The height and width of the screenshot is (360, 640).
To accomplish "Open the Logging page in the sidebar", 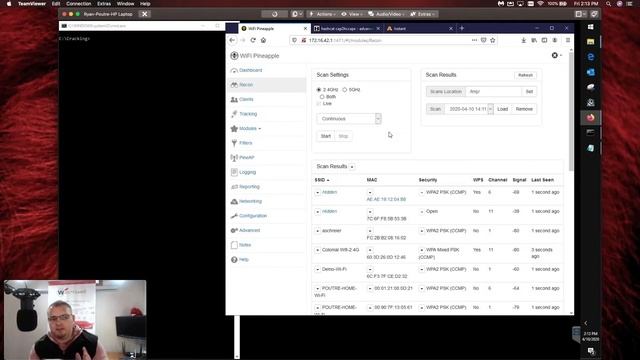I will [x=247, y=172].
